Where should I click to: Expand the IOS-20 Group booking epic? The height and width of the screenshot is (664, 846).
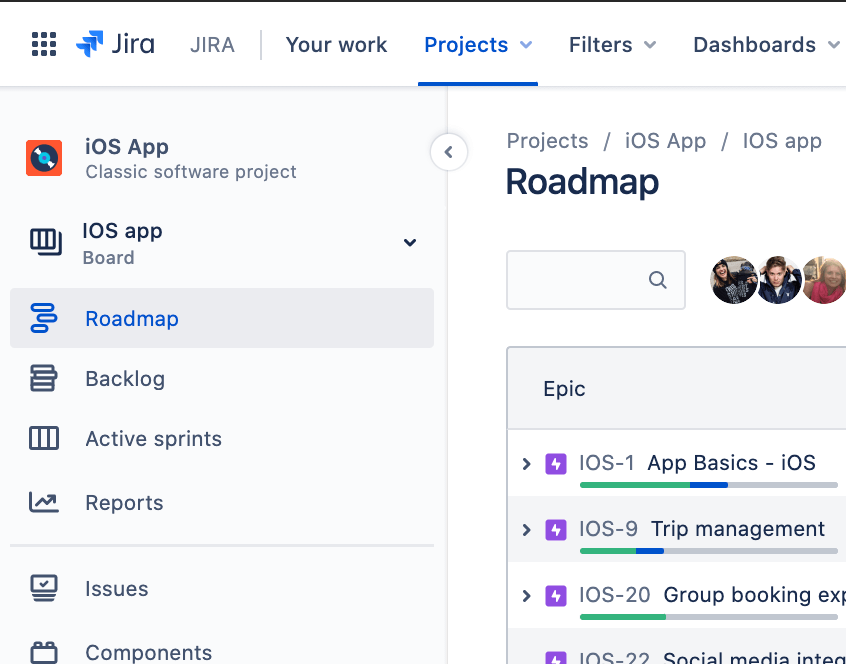[527, 596]
